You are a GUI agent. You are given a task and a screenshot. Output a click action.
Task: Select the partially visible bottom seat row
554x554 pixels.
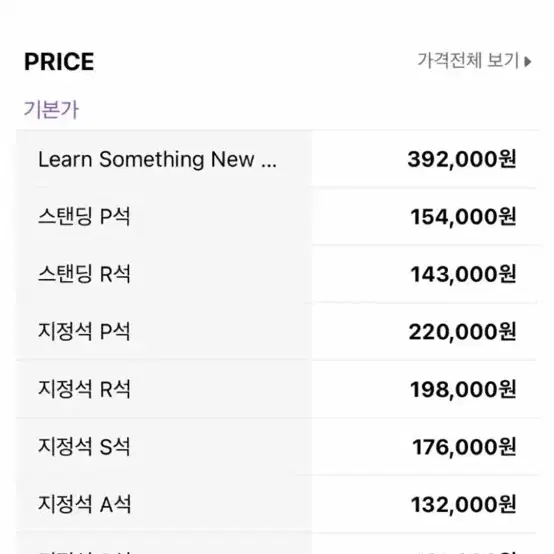point(278,544)
